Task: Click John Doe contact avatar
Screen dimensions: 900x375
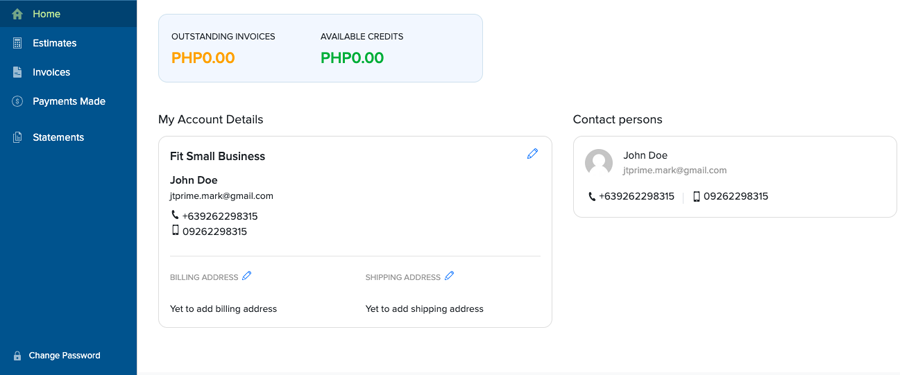Action: click(599, 163)
